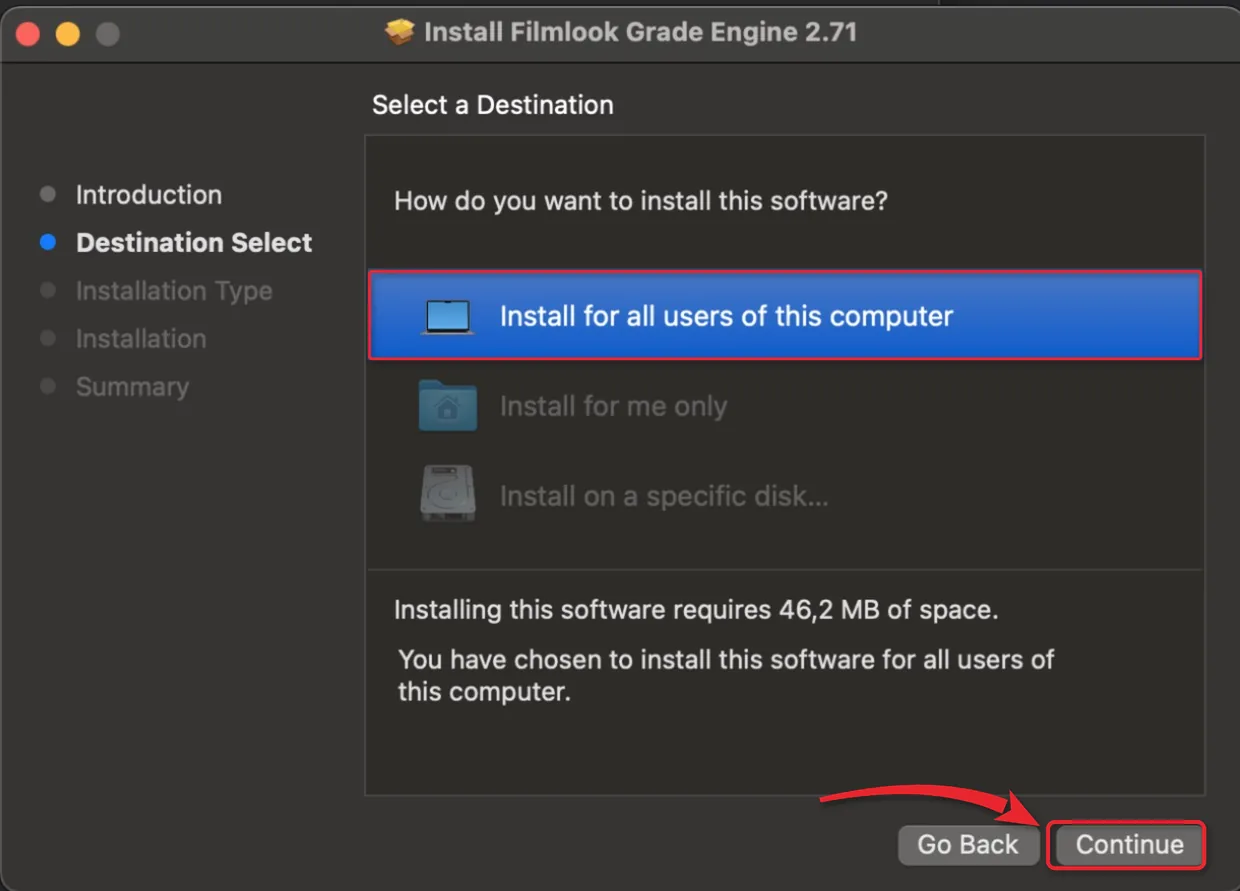Minimize the installer with yellow button

pos(67,34)
